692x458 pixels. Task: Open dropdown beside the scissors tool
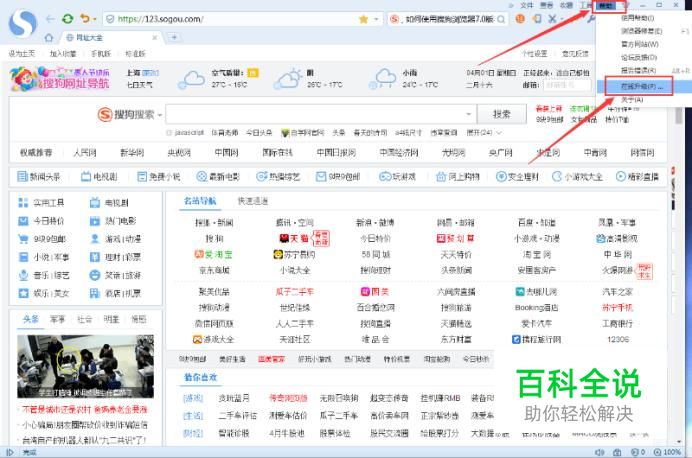pyautogui.click(x=561, y=19)
